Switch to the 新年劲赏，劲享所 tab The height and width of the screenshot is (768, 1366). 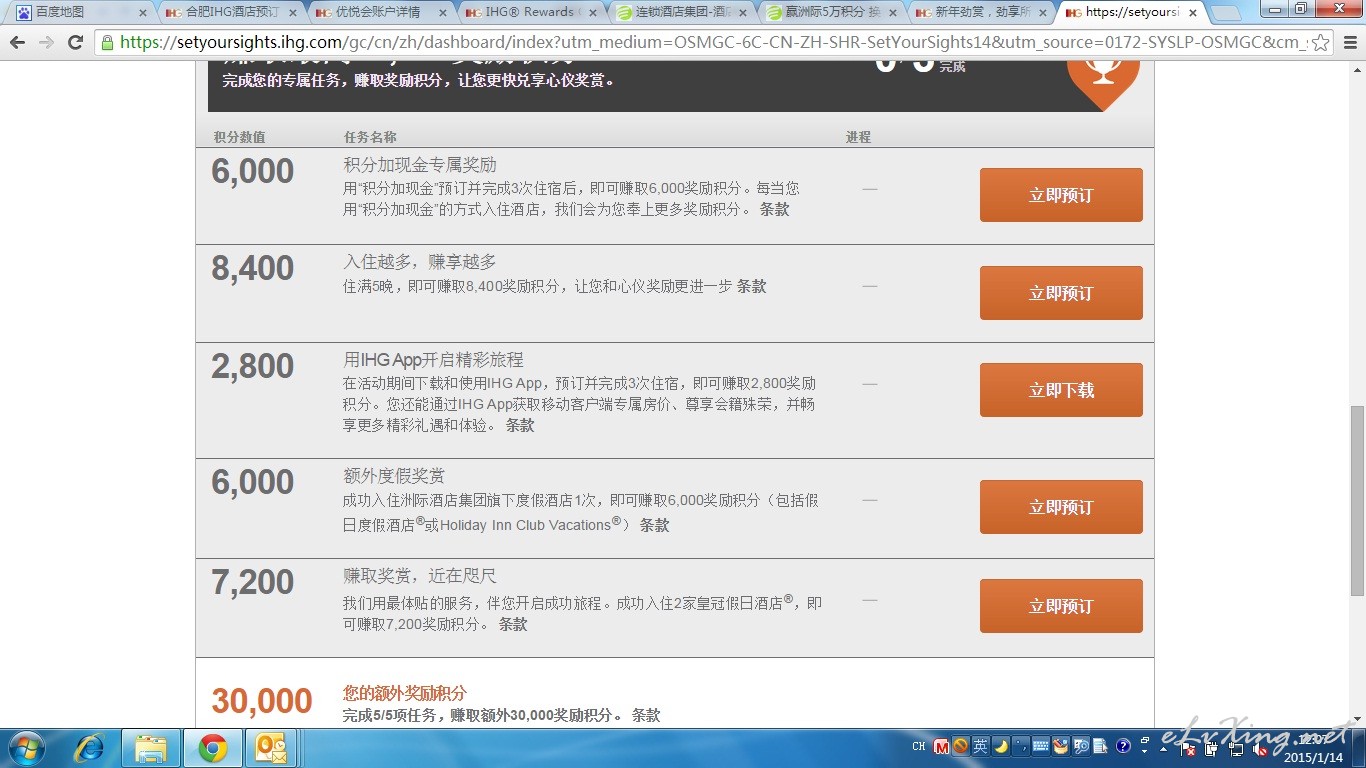pos(982,13)
